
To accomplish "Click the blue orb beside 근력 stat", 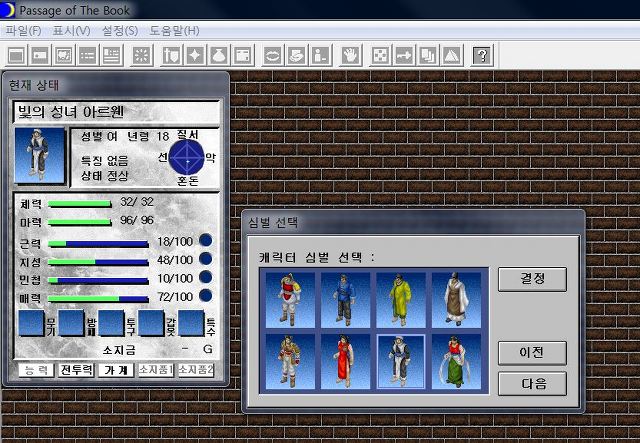I will pyautogui.click(x=205, y=241).
